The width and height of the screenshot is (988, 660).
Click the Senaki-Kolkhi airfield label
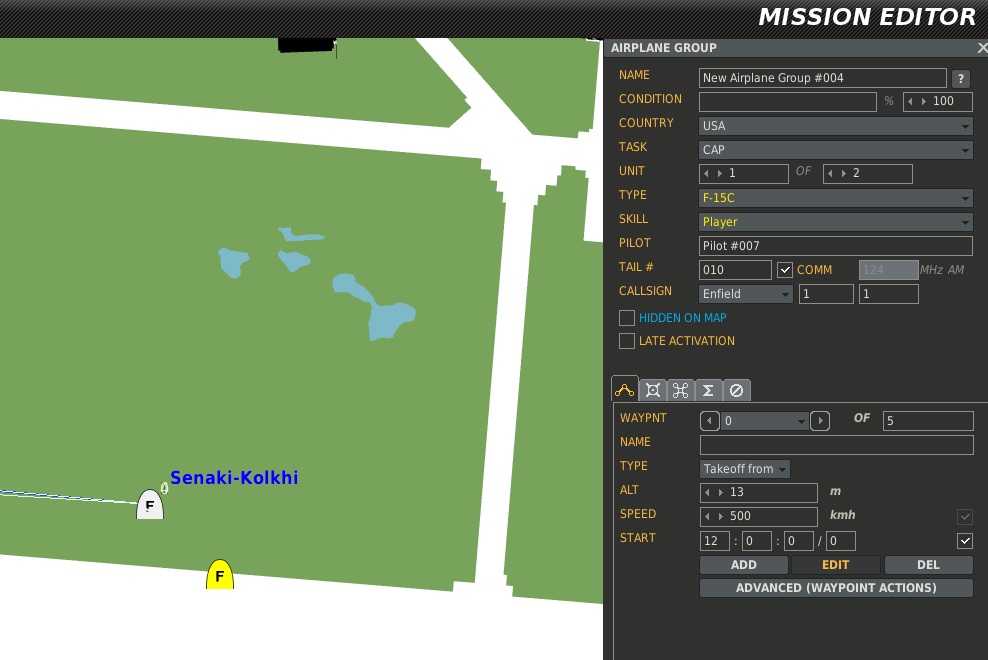click(x=234, y=478)
